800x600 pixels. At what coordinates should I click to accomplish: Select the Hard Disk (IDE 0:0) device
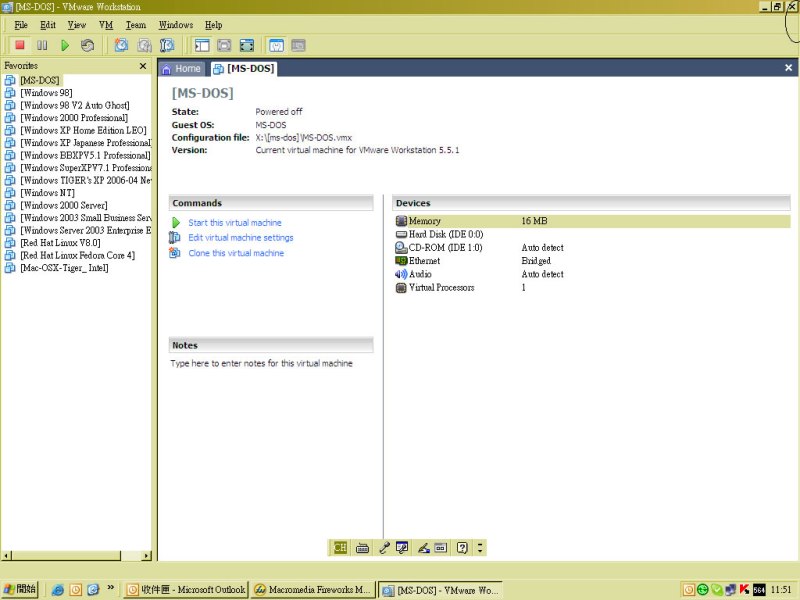coord(592,234)
